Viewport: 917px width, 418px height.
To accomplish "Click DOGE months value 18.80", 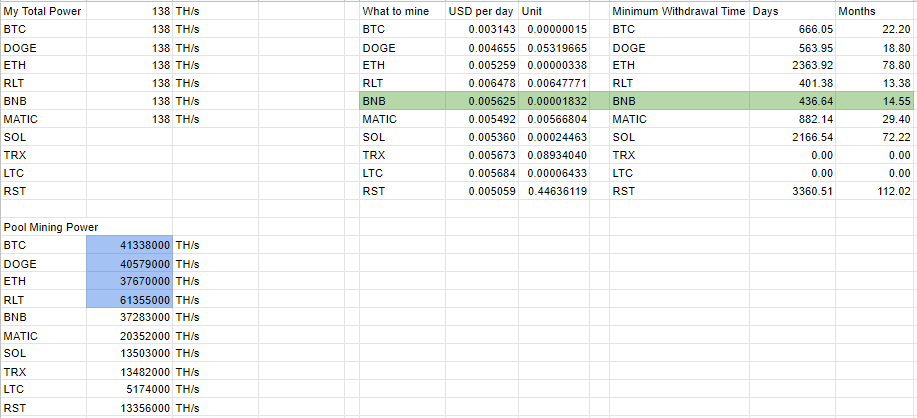I will click(x=876, y=47).
